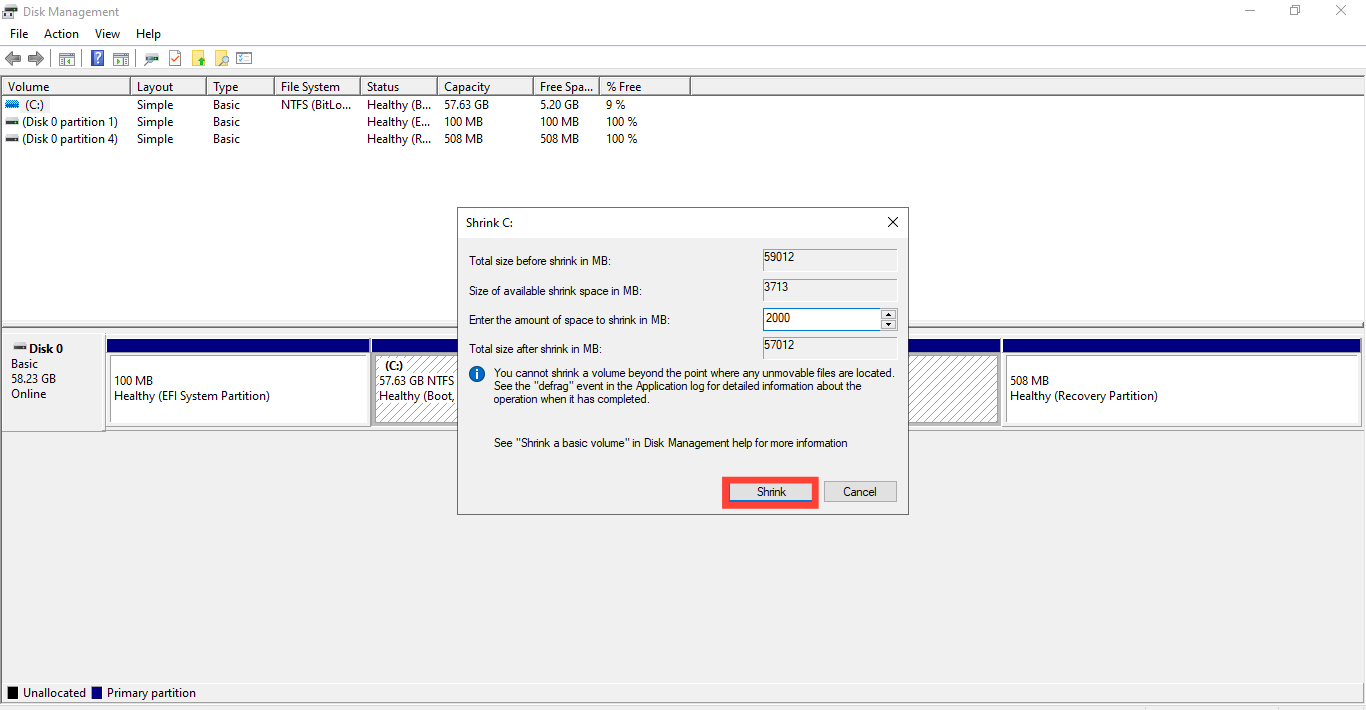Toggle the Action pane toolbar icon

pyautogui.click(x=121, y=59)
